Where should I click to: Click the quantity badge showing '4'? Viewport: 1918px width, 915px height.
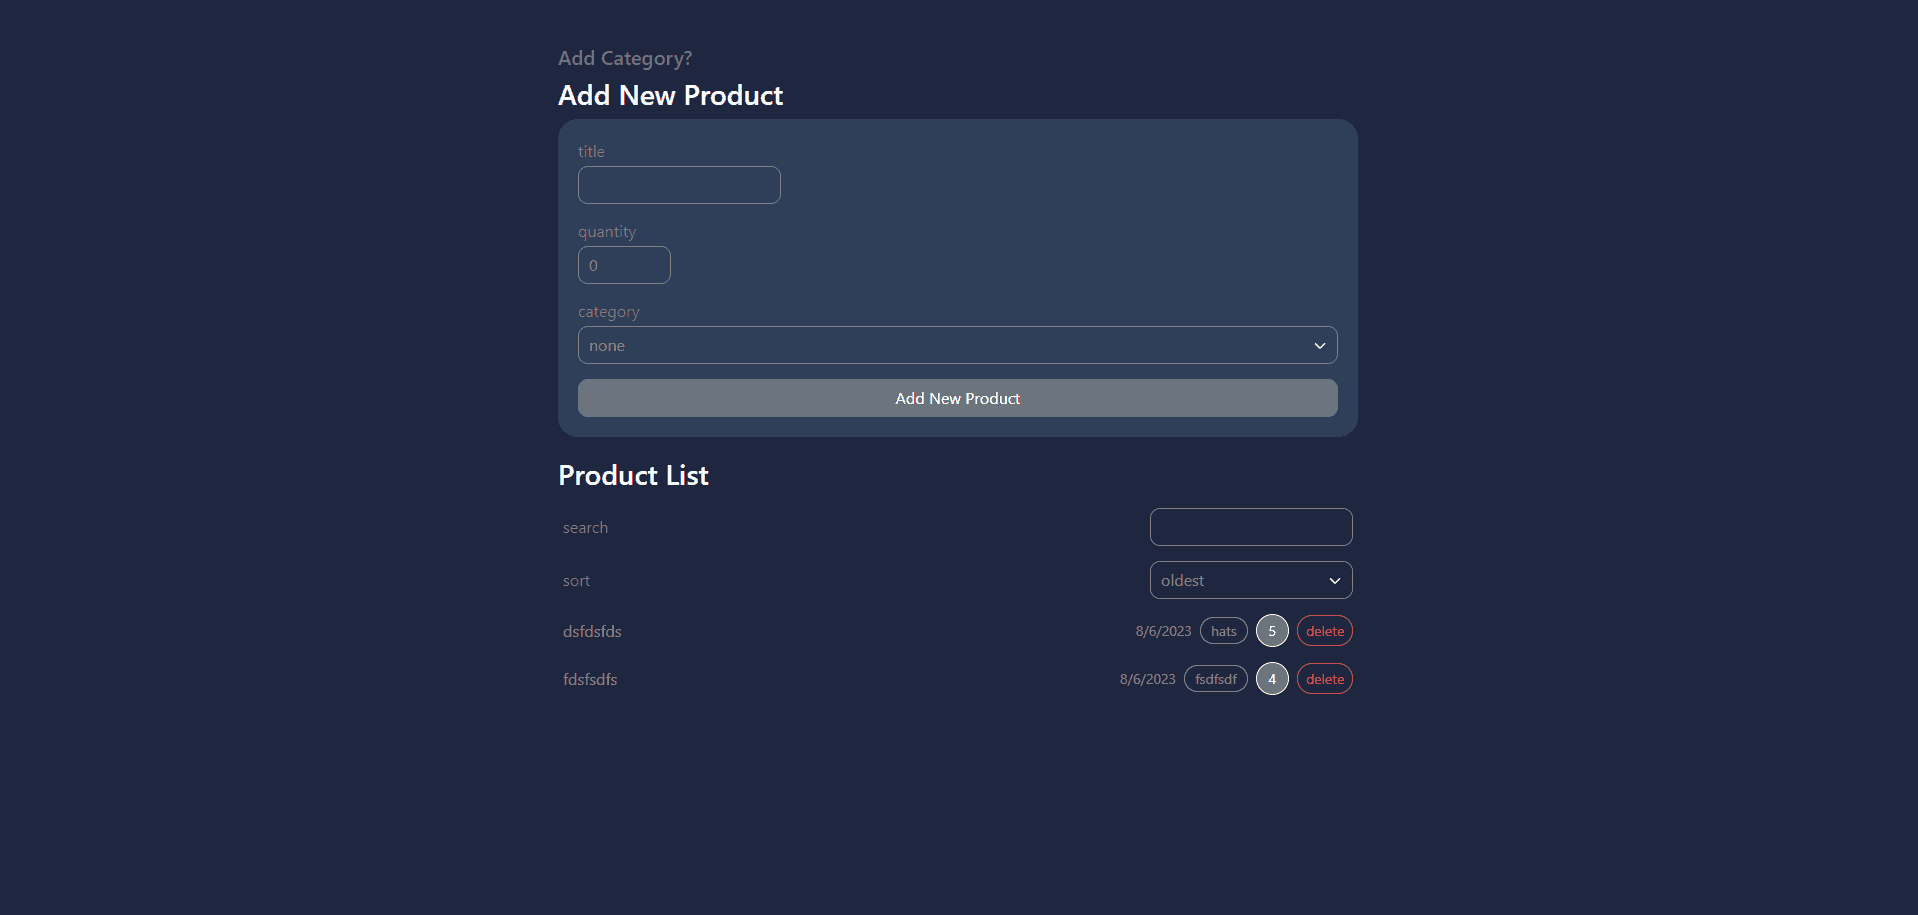pyautogui.click(x=1271, y=678)
